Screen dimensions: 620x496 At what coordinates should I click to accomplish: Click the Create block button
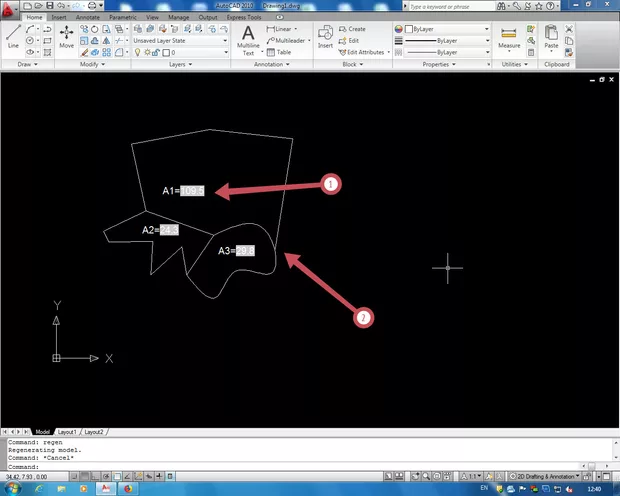pos(356,29)
